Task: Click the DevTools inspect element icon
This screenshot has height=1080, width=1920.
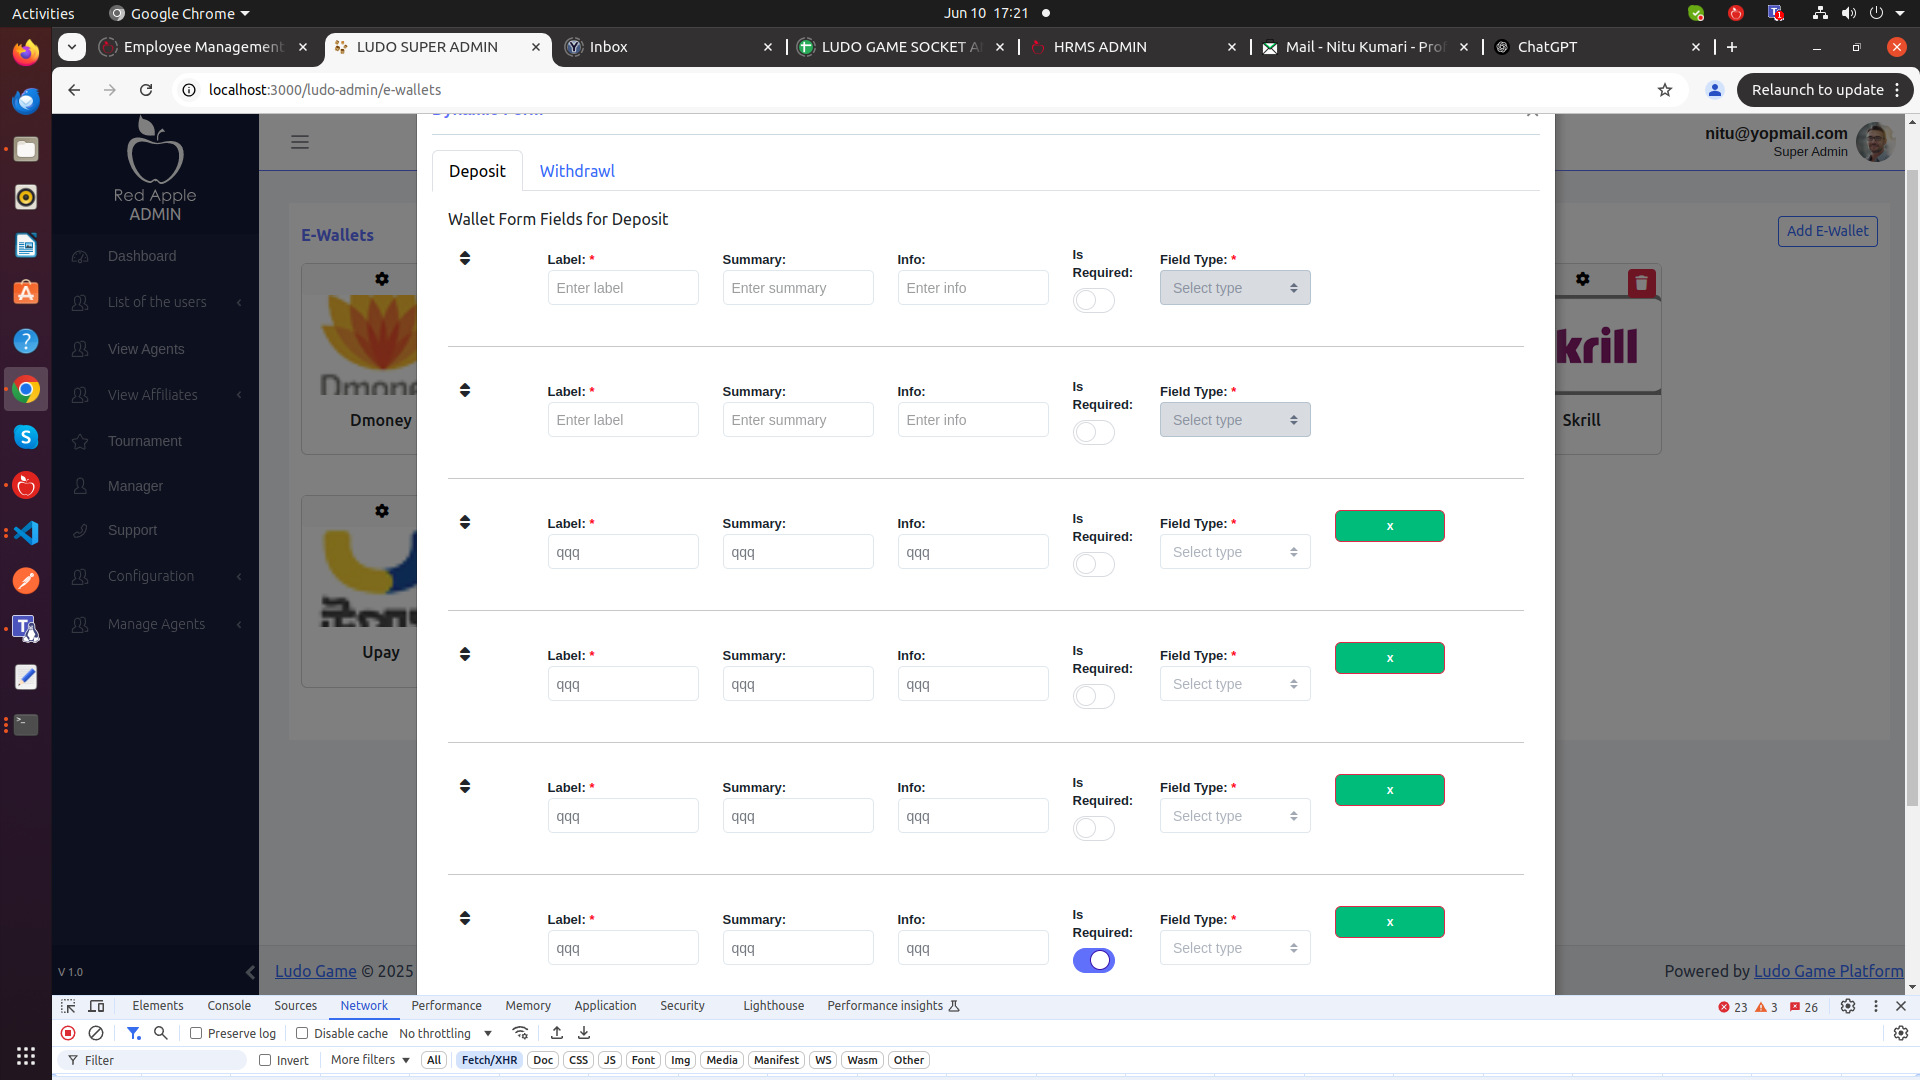Action: 68,1006
